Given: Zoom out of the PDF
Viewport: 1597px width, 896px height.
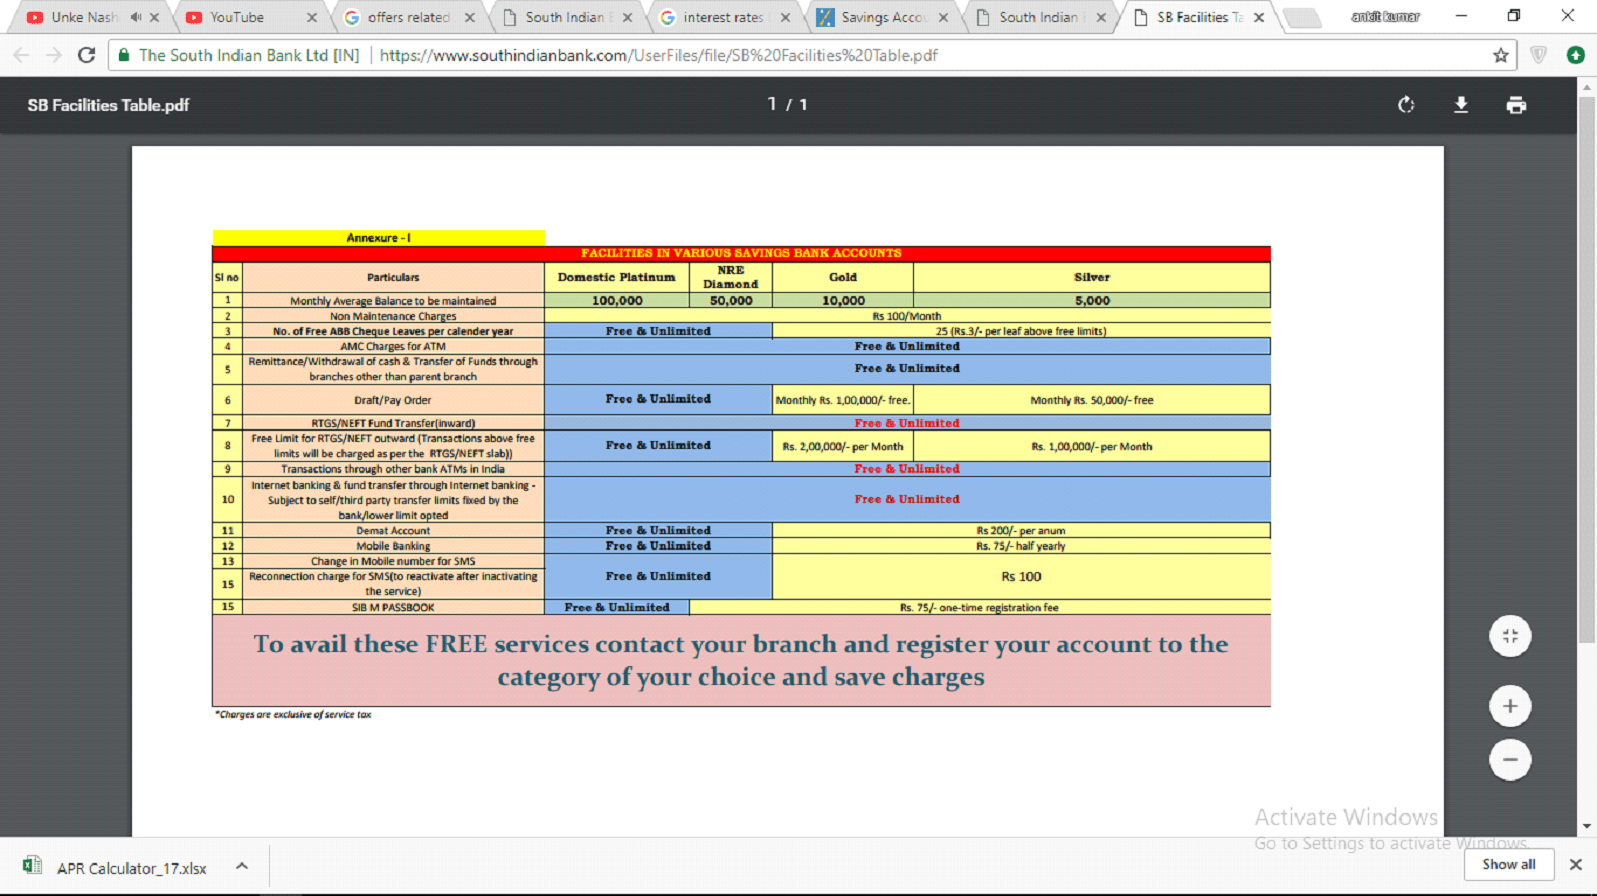Looking at the screenshot, I should pos(1510,760).
